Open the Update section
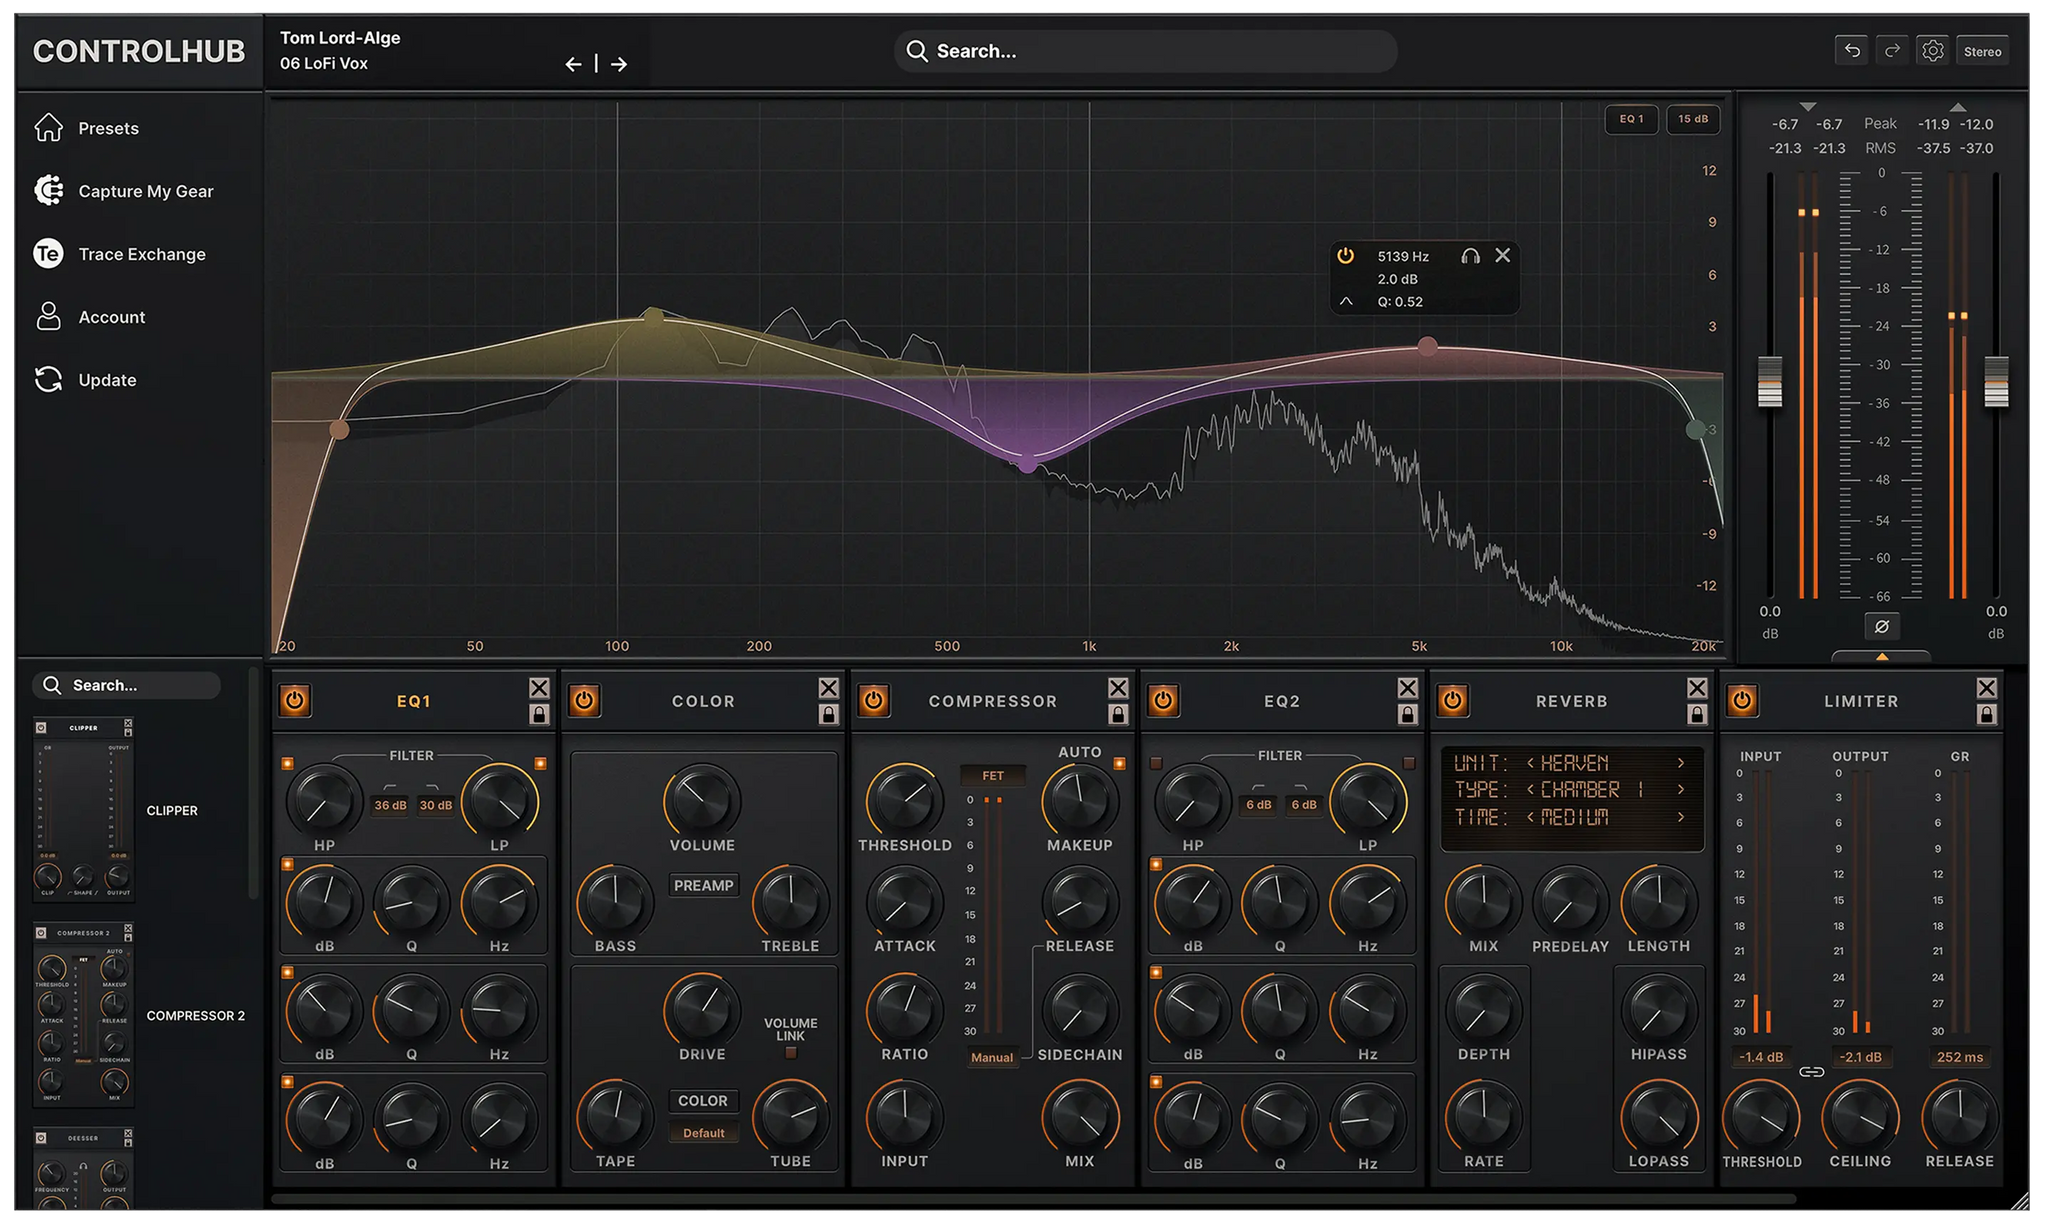This screenshot has height=1224, width=2048. 85,380
